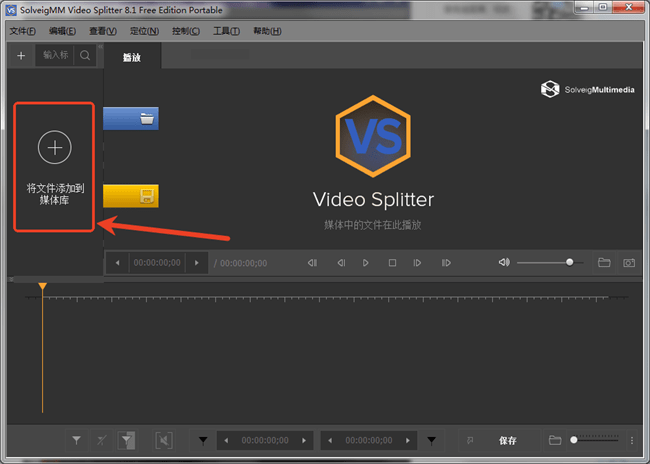The width and height of the screenshot is (650, 464).
Task: Increase start time with right arrow
Action: coord(304,440)
